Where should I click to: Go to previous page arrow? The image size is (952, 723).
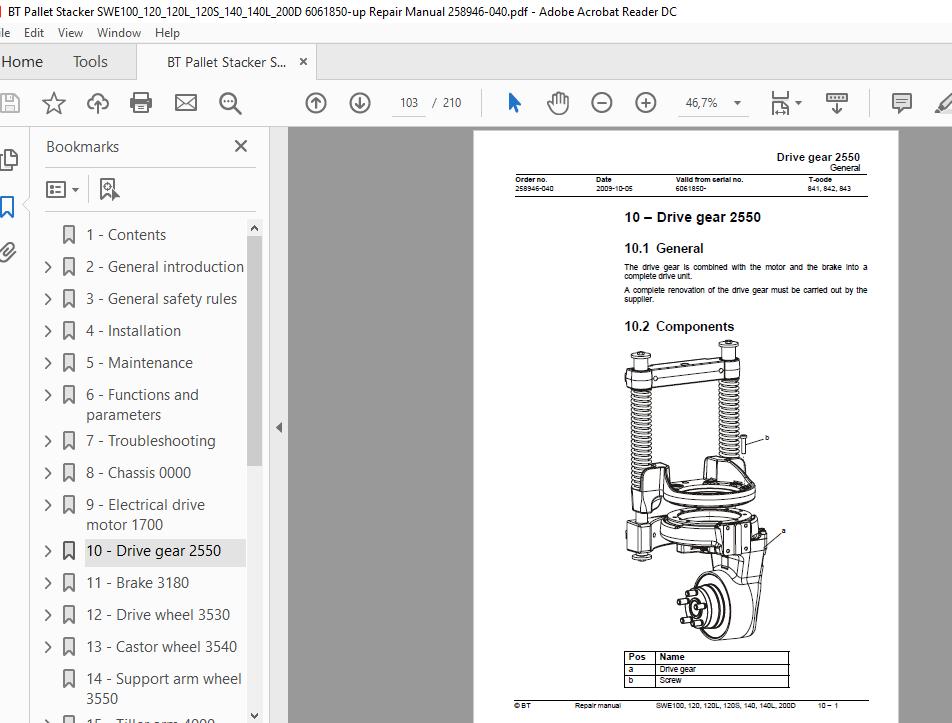click(316, 103)
